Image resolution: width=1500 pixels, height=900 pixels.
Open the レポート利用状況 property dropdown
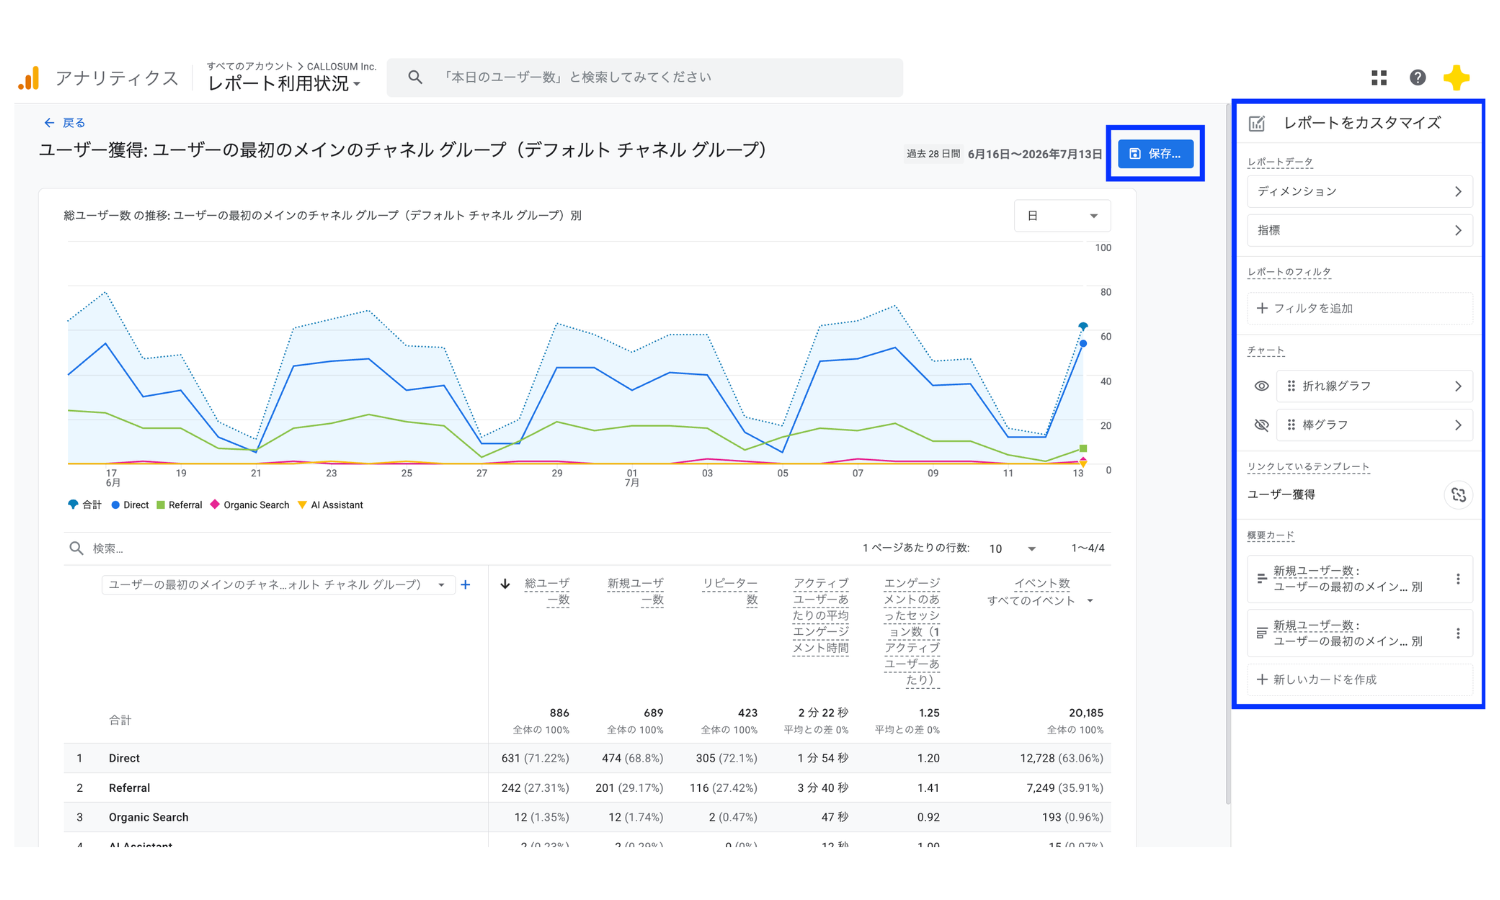(284, 84)
